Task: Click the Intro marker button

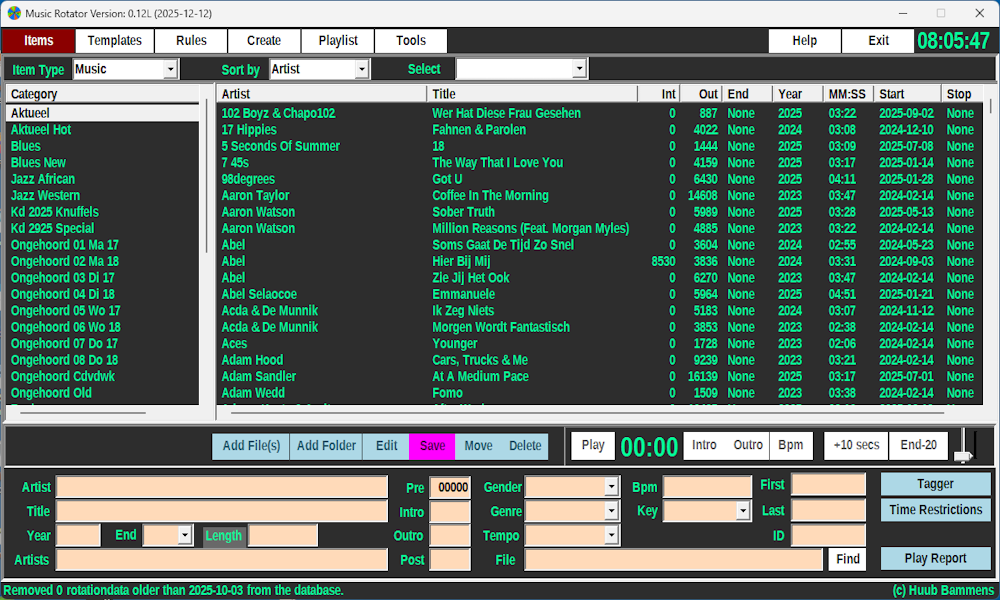Action: tap(704, 445)
